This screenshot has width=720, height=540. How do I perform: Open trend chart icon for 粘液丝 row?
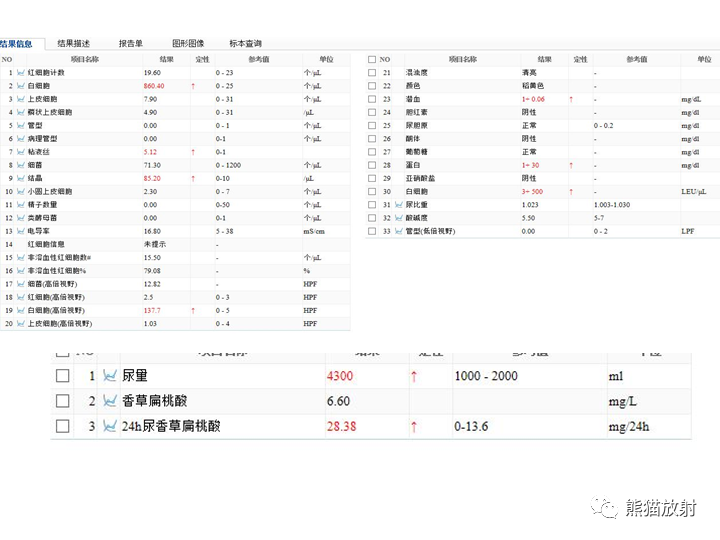[x=21, y=152]
